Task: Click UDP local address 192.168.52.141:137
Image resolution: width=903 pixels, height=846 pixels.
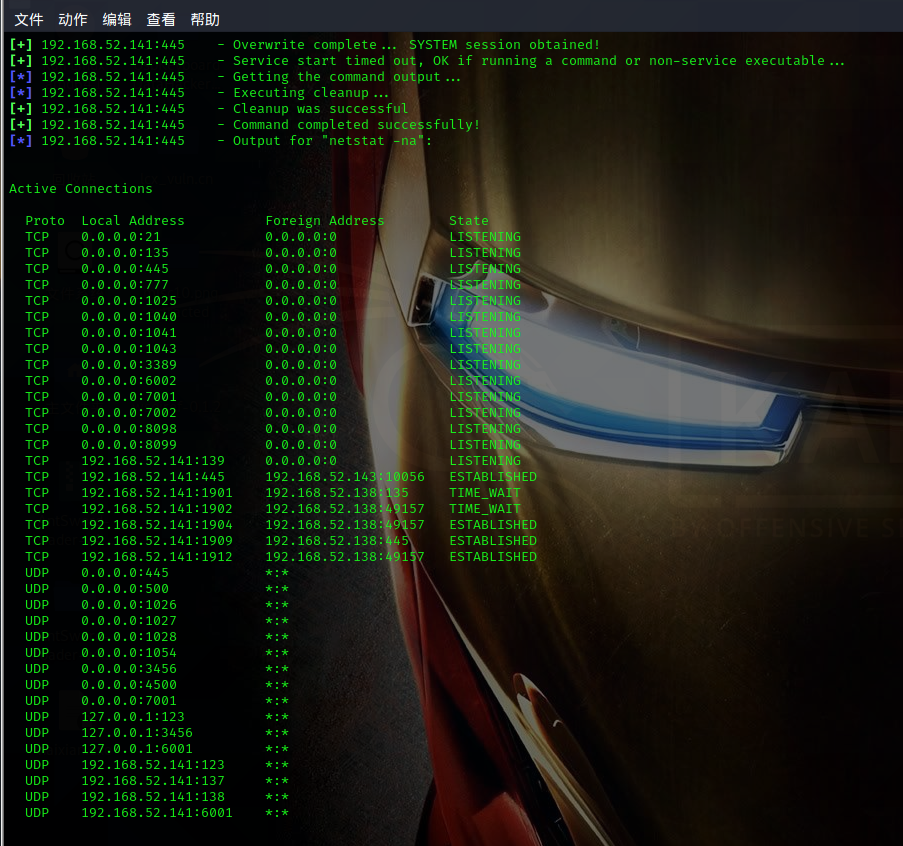Action: [153, 781]
